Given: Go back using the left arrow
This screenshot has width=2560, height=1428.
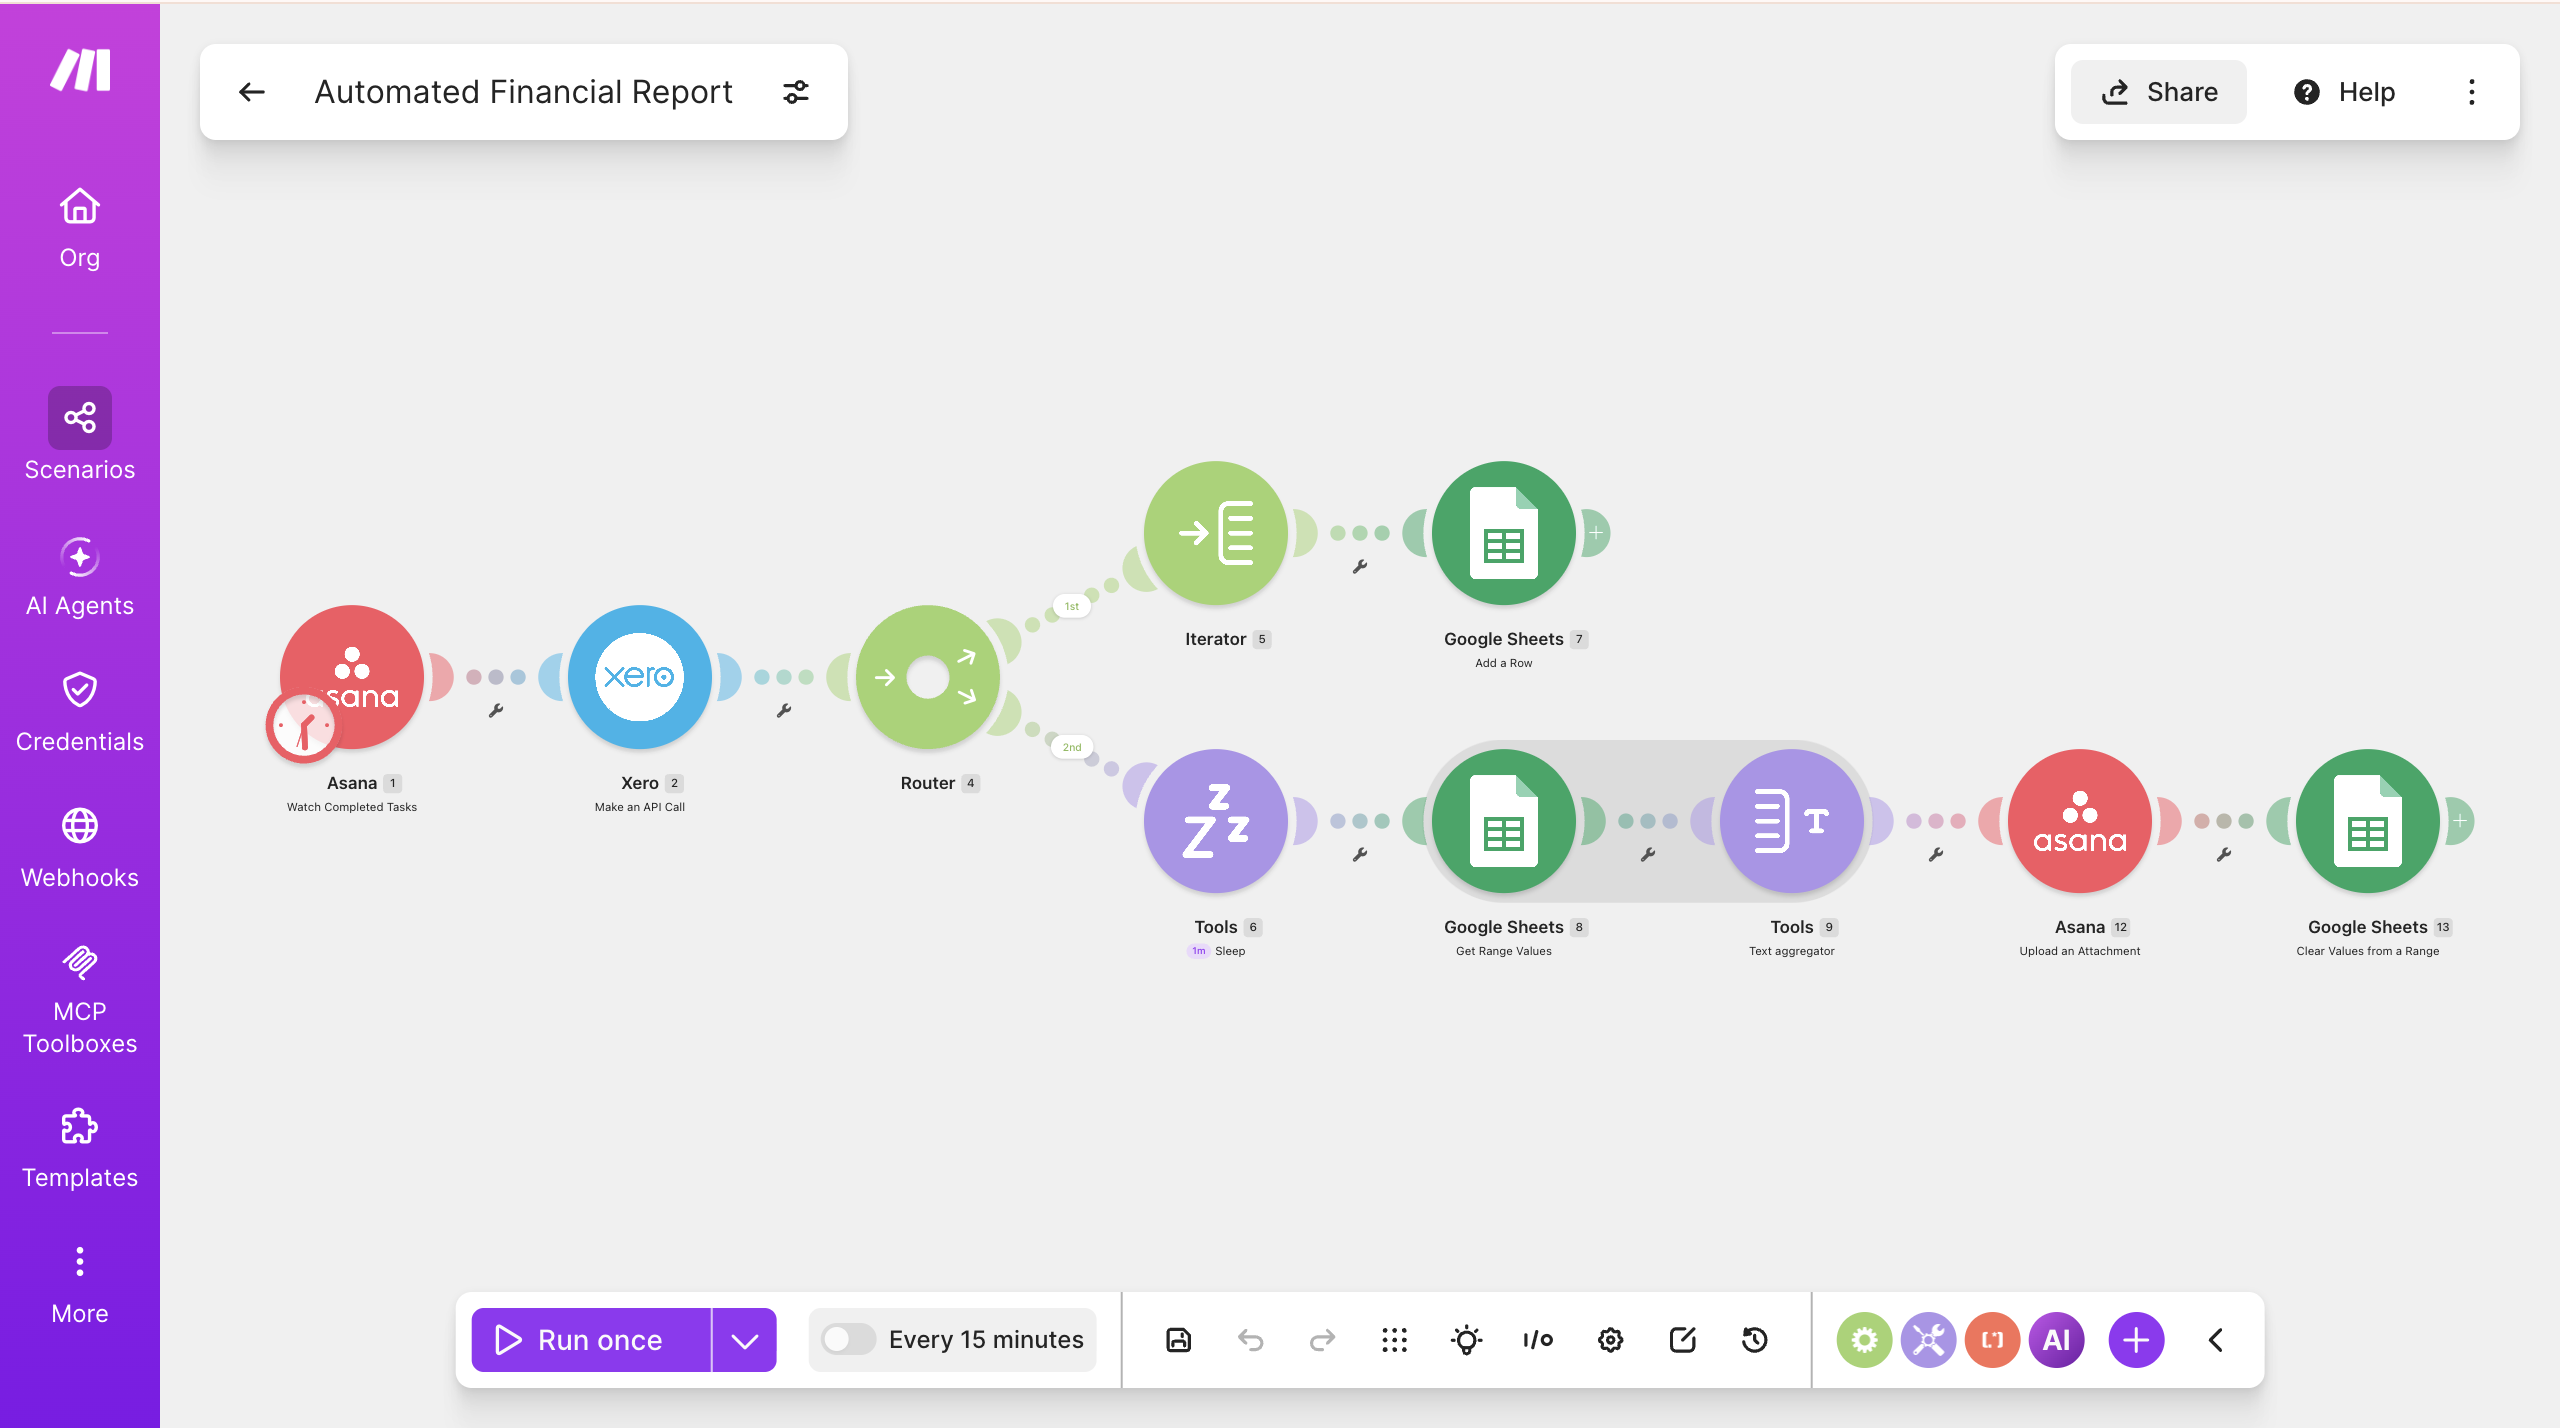Looking at the screenshot, I should (252, 92).
